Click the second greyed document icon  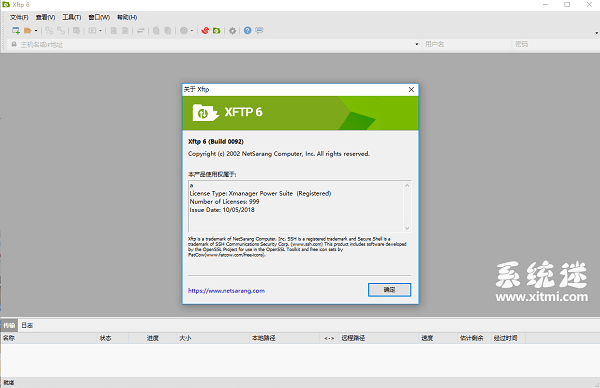click(125, 31)
